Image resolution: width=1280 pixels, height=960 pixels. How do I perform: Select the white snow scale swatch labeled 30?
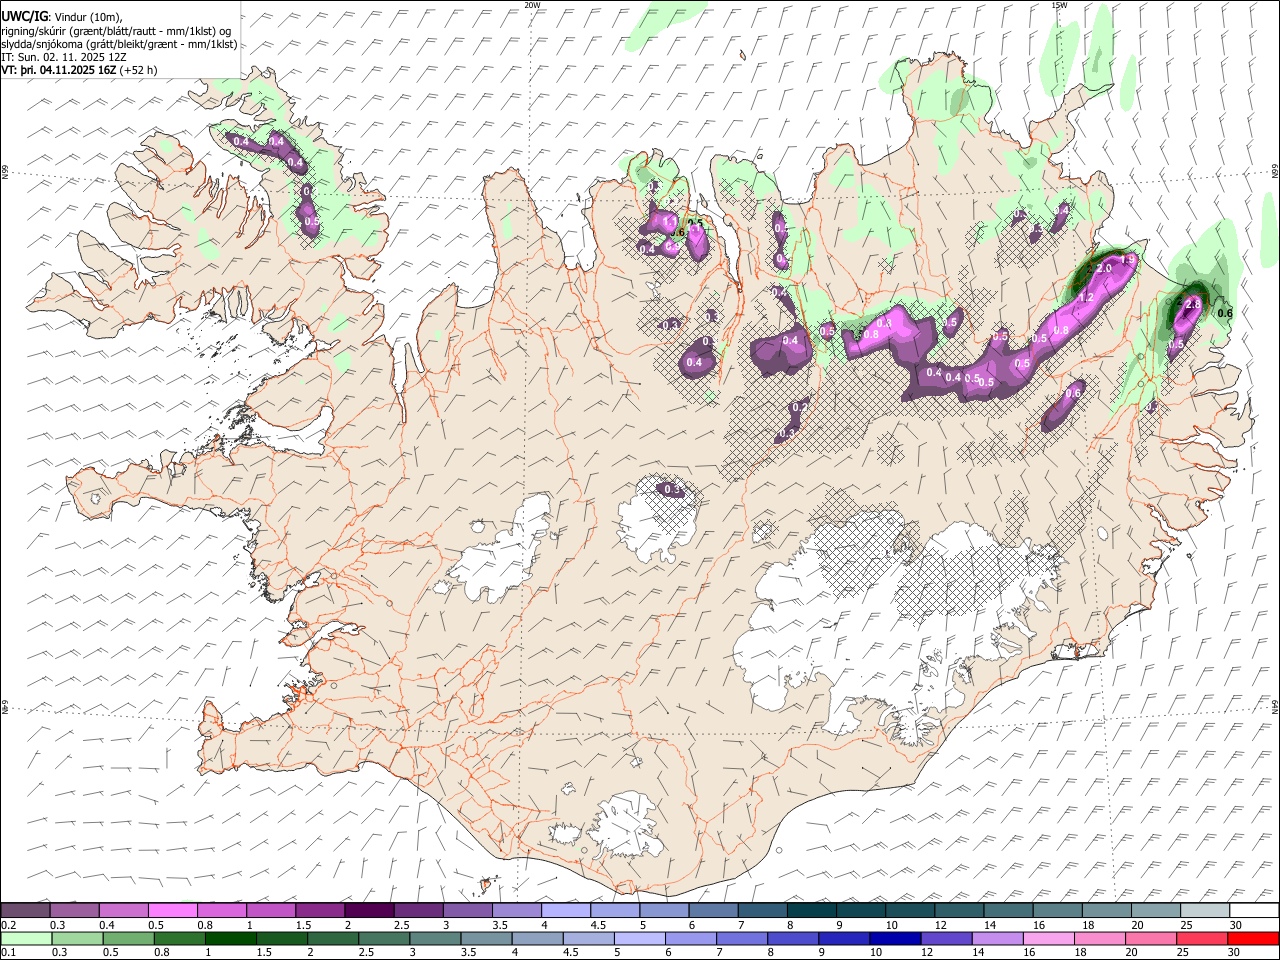tap(1254, 910)
